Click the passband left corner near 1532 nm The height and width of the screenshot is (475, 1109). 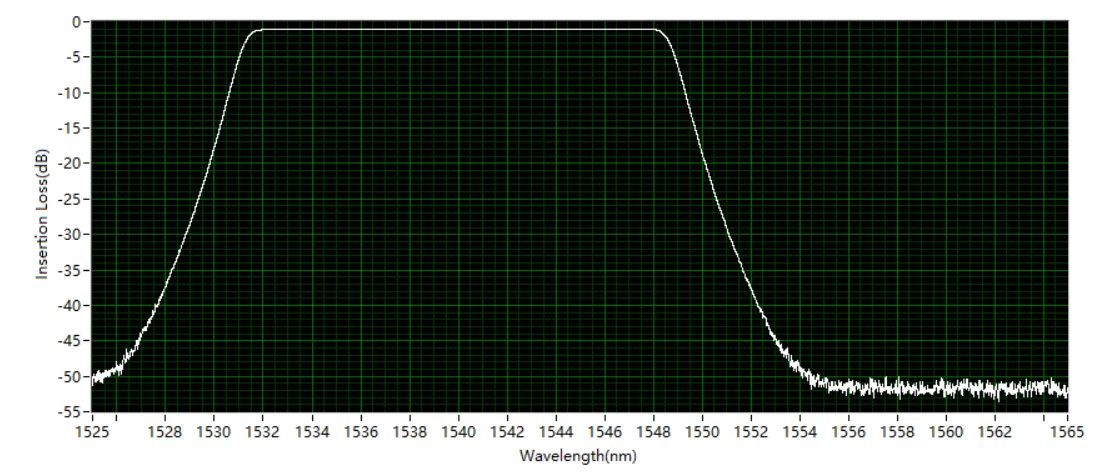point(259,30)
